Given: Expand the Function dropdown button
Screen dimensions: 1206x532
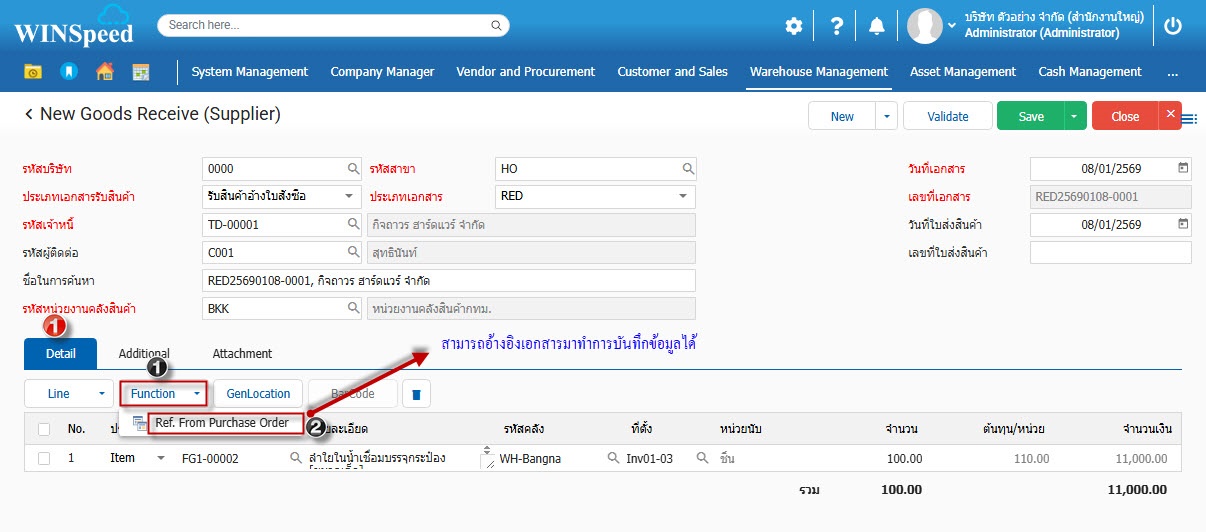Looking at the screenshot, I should [163, 394].
